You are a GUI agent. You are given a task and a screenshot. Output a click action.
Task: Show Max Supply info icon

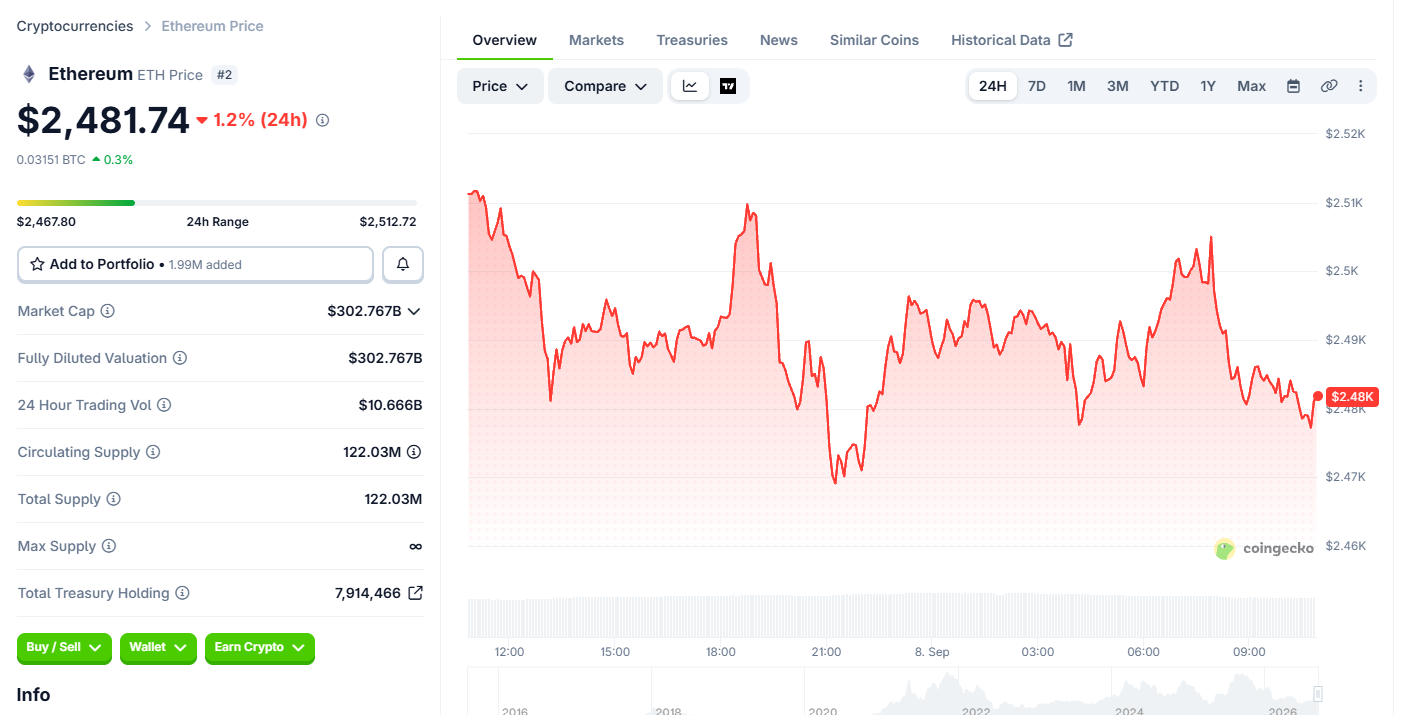(x=109, y=546)
